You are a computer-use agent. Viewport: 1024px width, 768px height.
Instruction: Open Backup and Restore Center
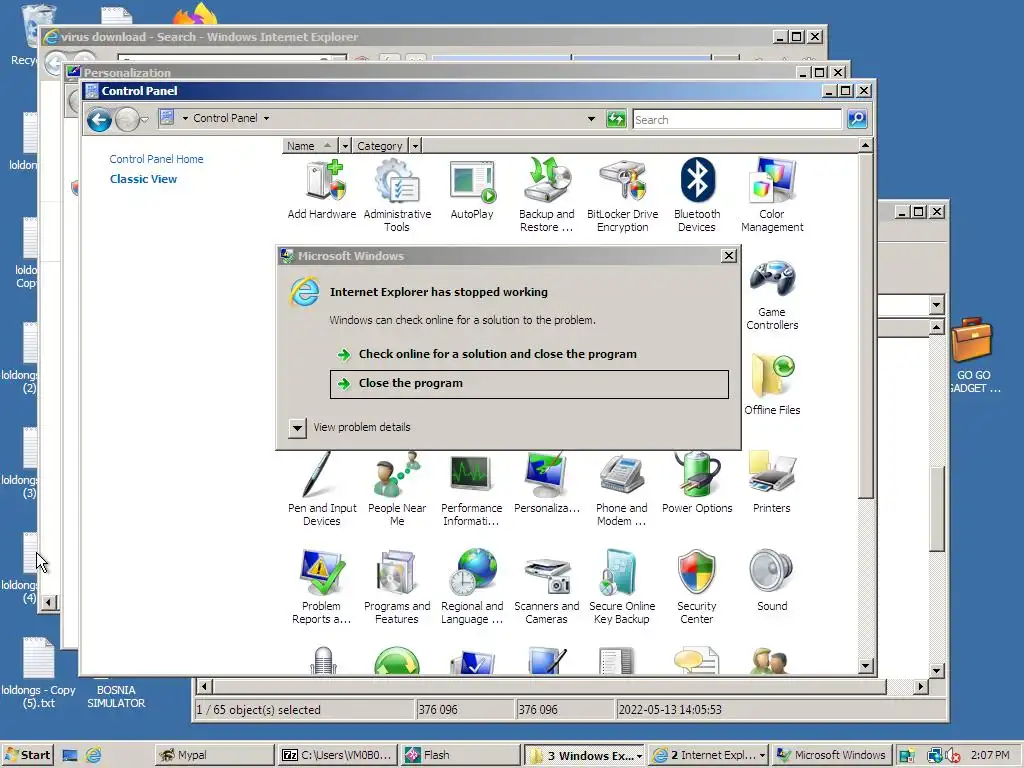coord(547,195)
